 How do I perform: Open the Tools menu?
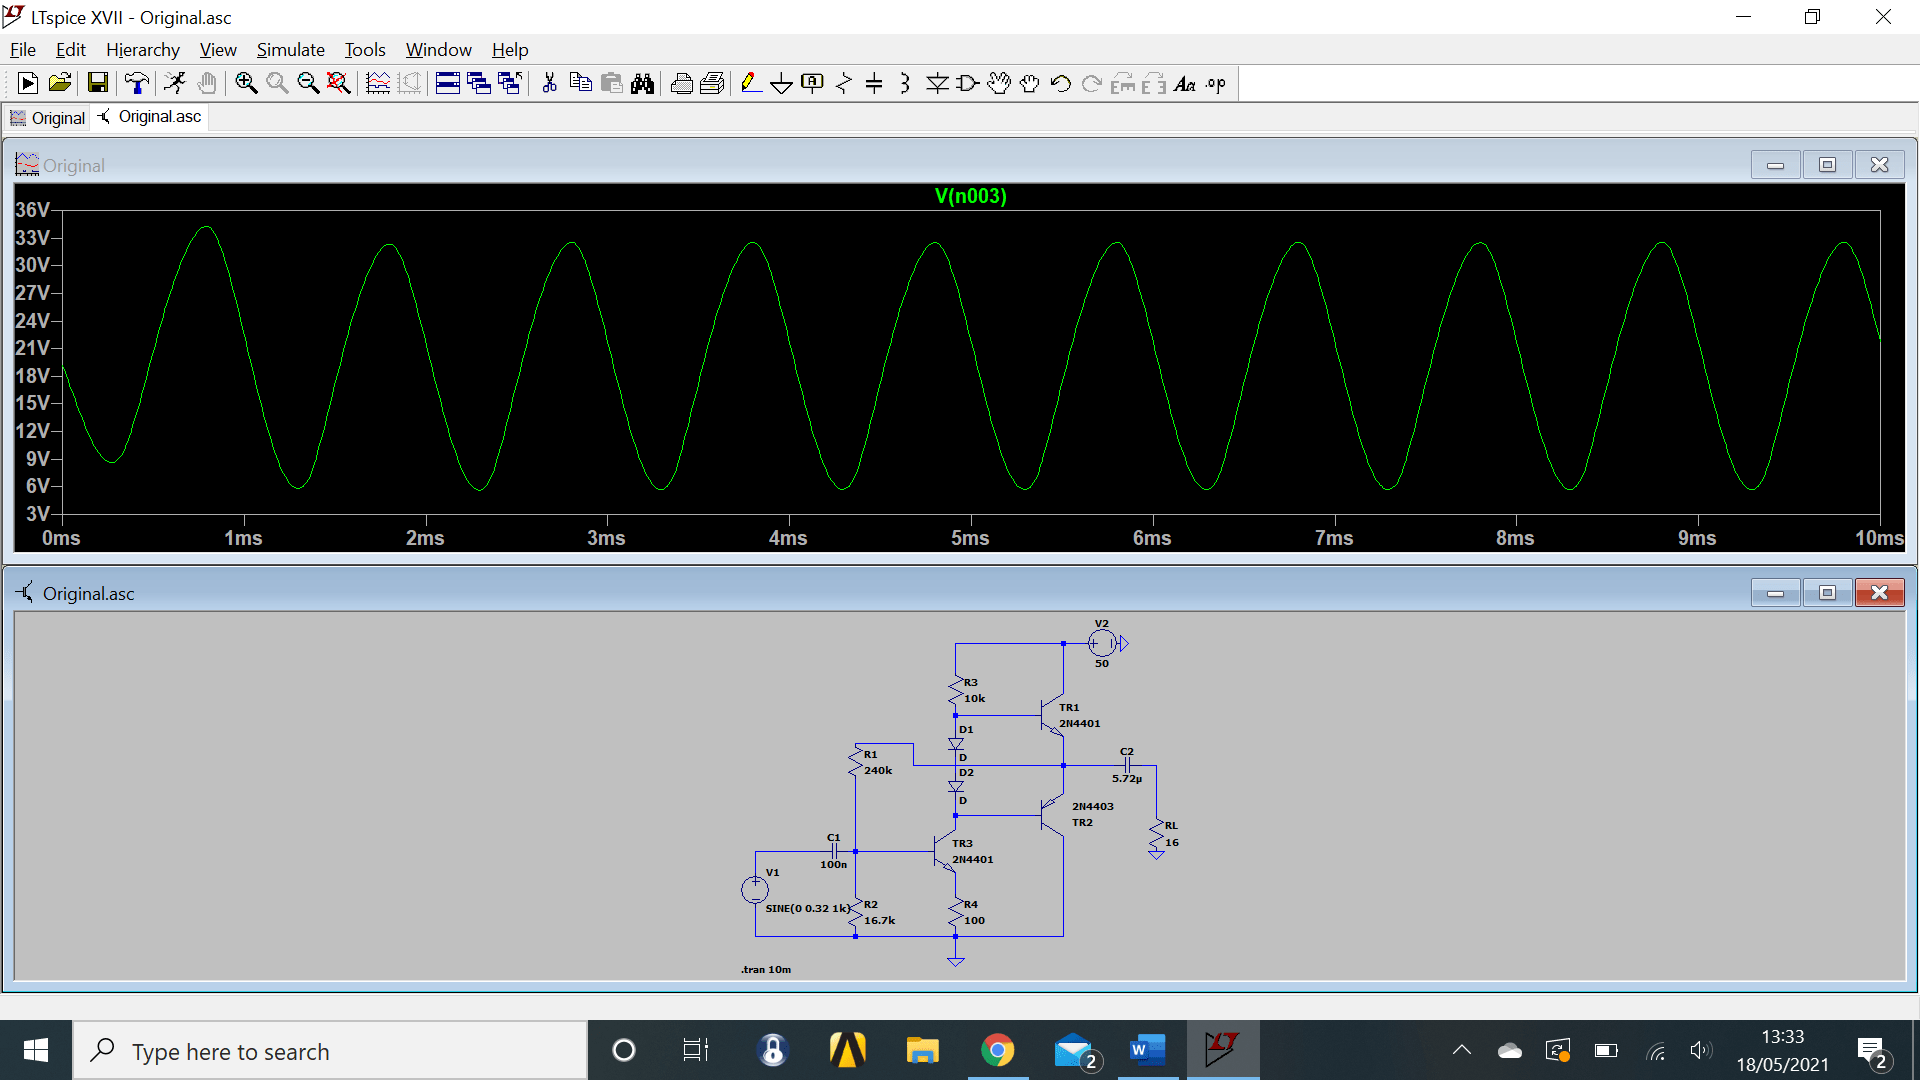364,49
